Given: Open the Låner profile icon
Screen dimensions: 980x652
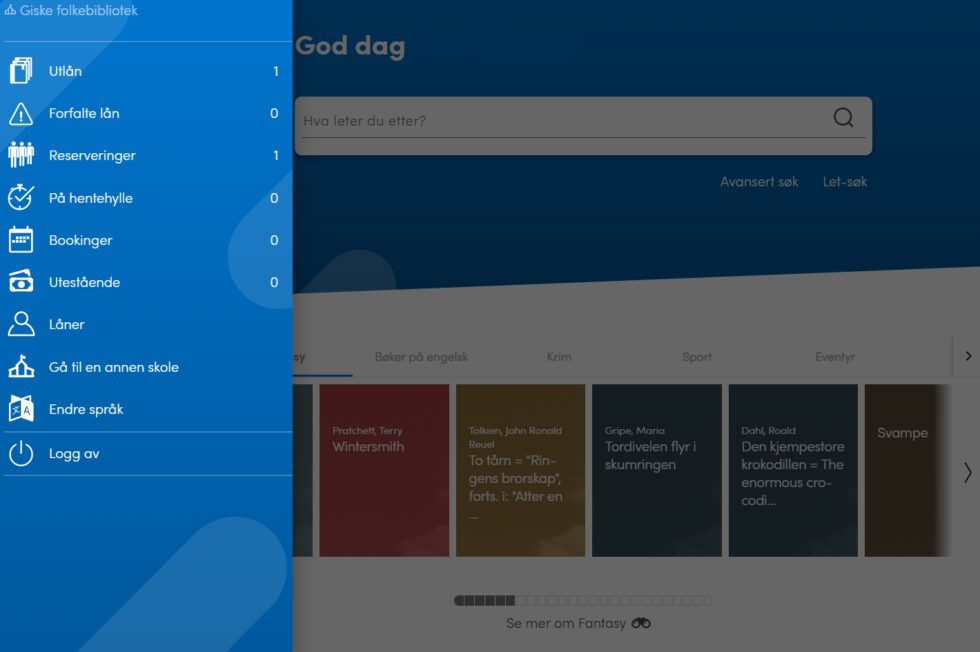Looking at the screenshot, I should [21, 325].
